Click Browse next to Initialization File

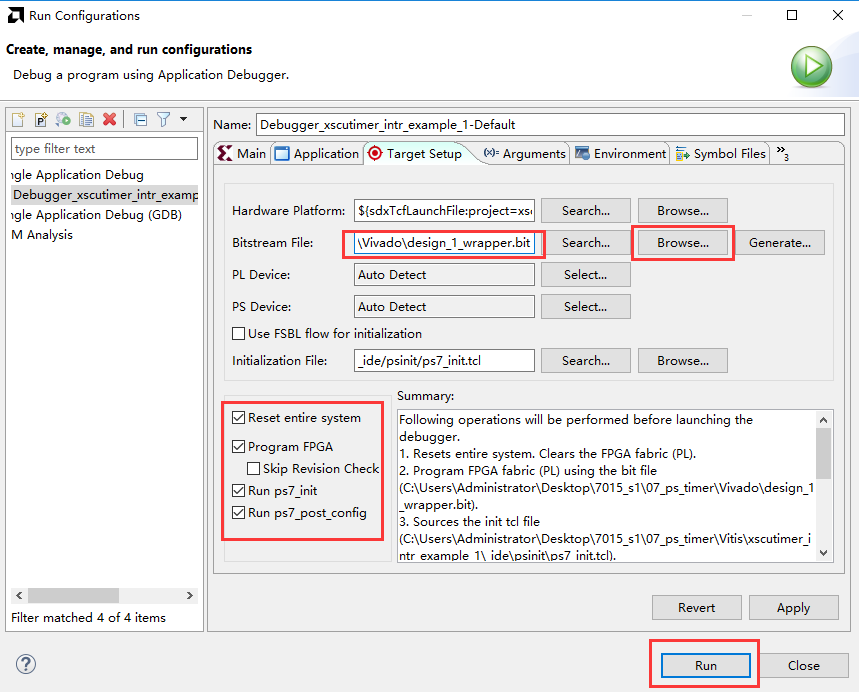point(683,361)
